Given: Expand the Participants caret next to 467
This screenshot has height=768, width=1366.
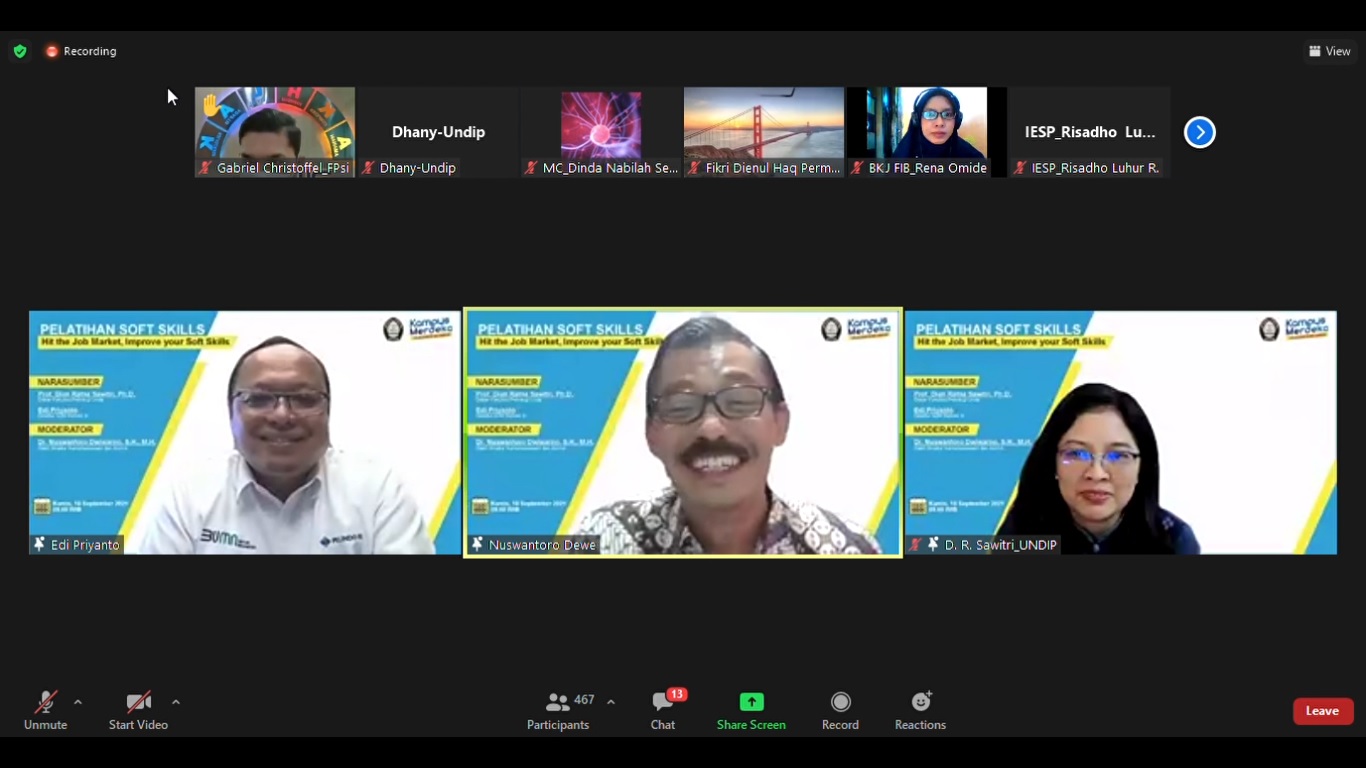Looking at the screenshot, I should pyautogui.click(x=609, y=700).
